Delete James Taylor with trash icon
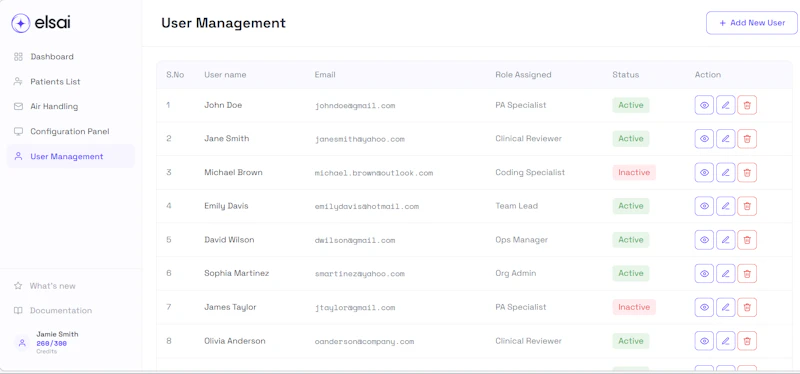 [747, 307]
